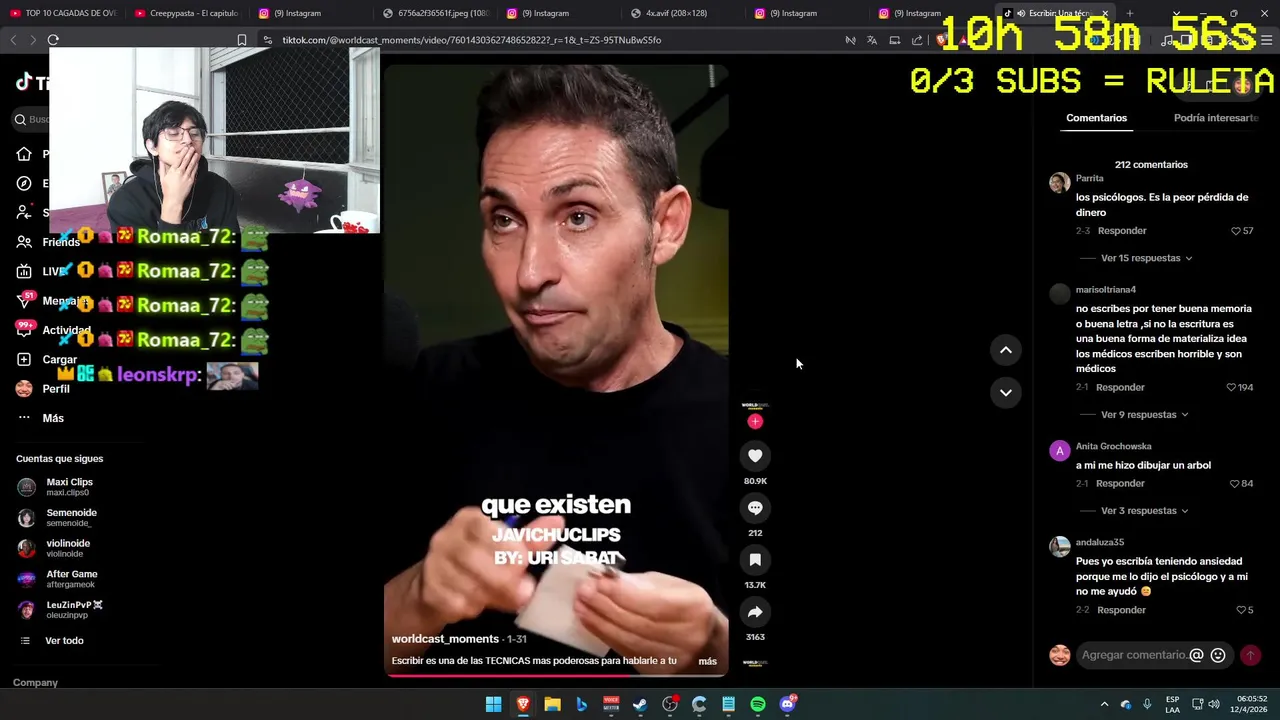Open the TOP 10 CAGADAS browser tab
Viewport: 1280px width, 720px height.
pos(62,13)
